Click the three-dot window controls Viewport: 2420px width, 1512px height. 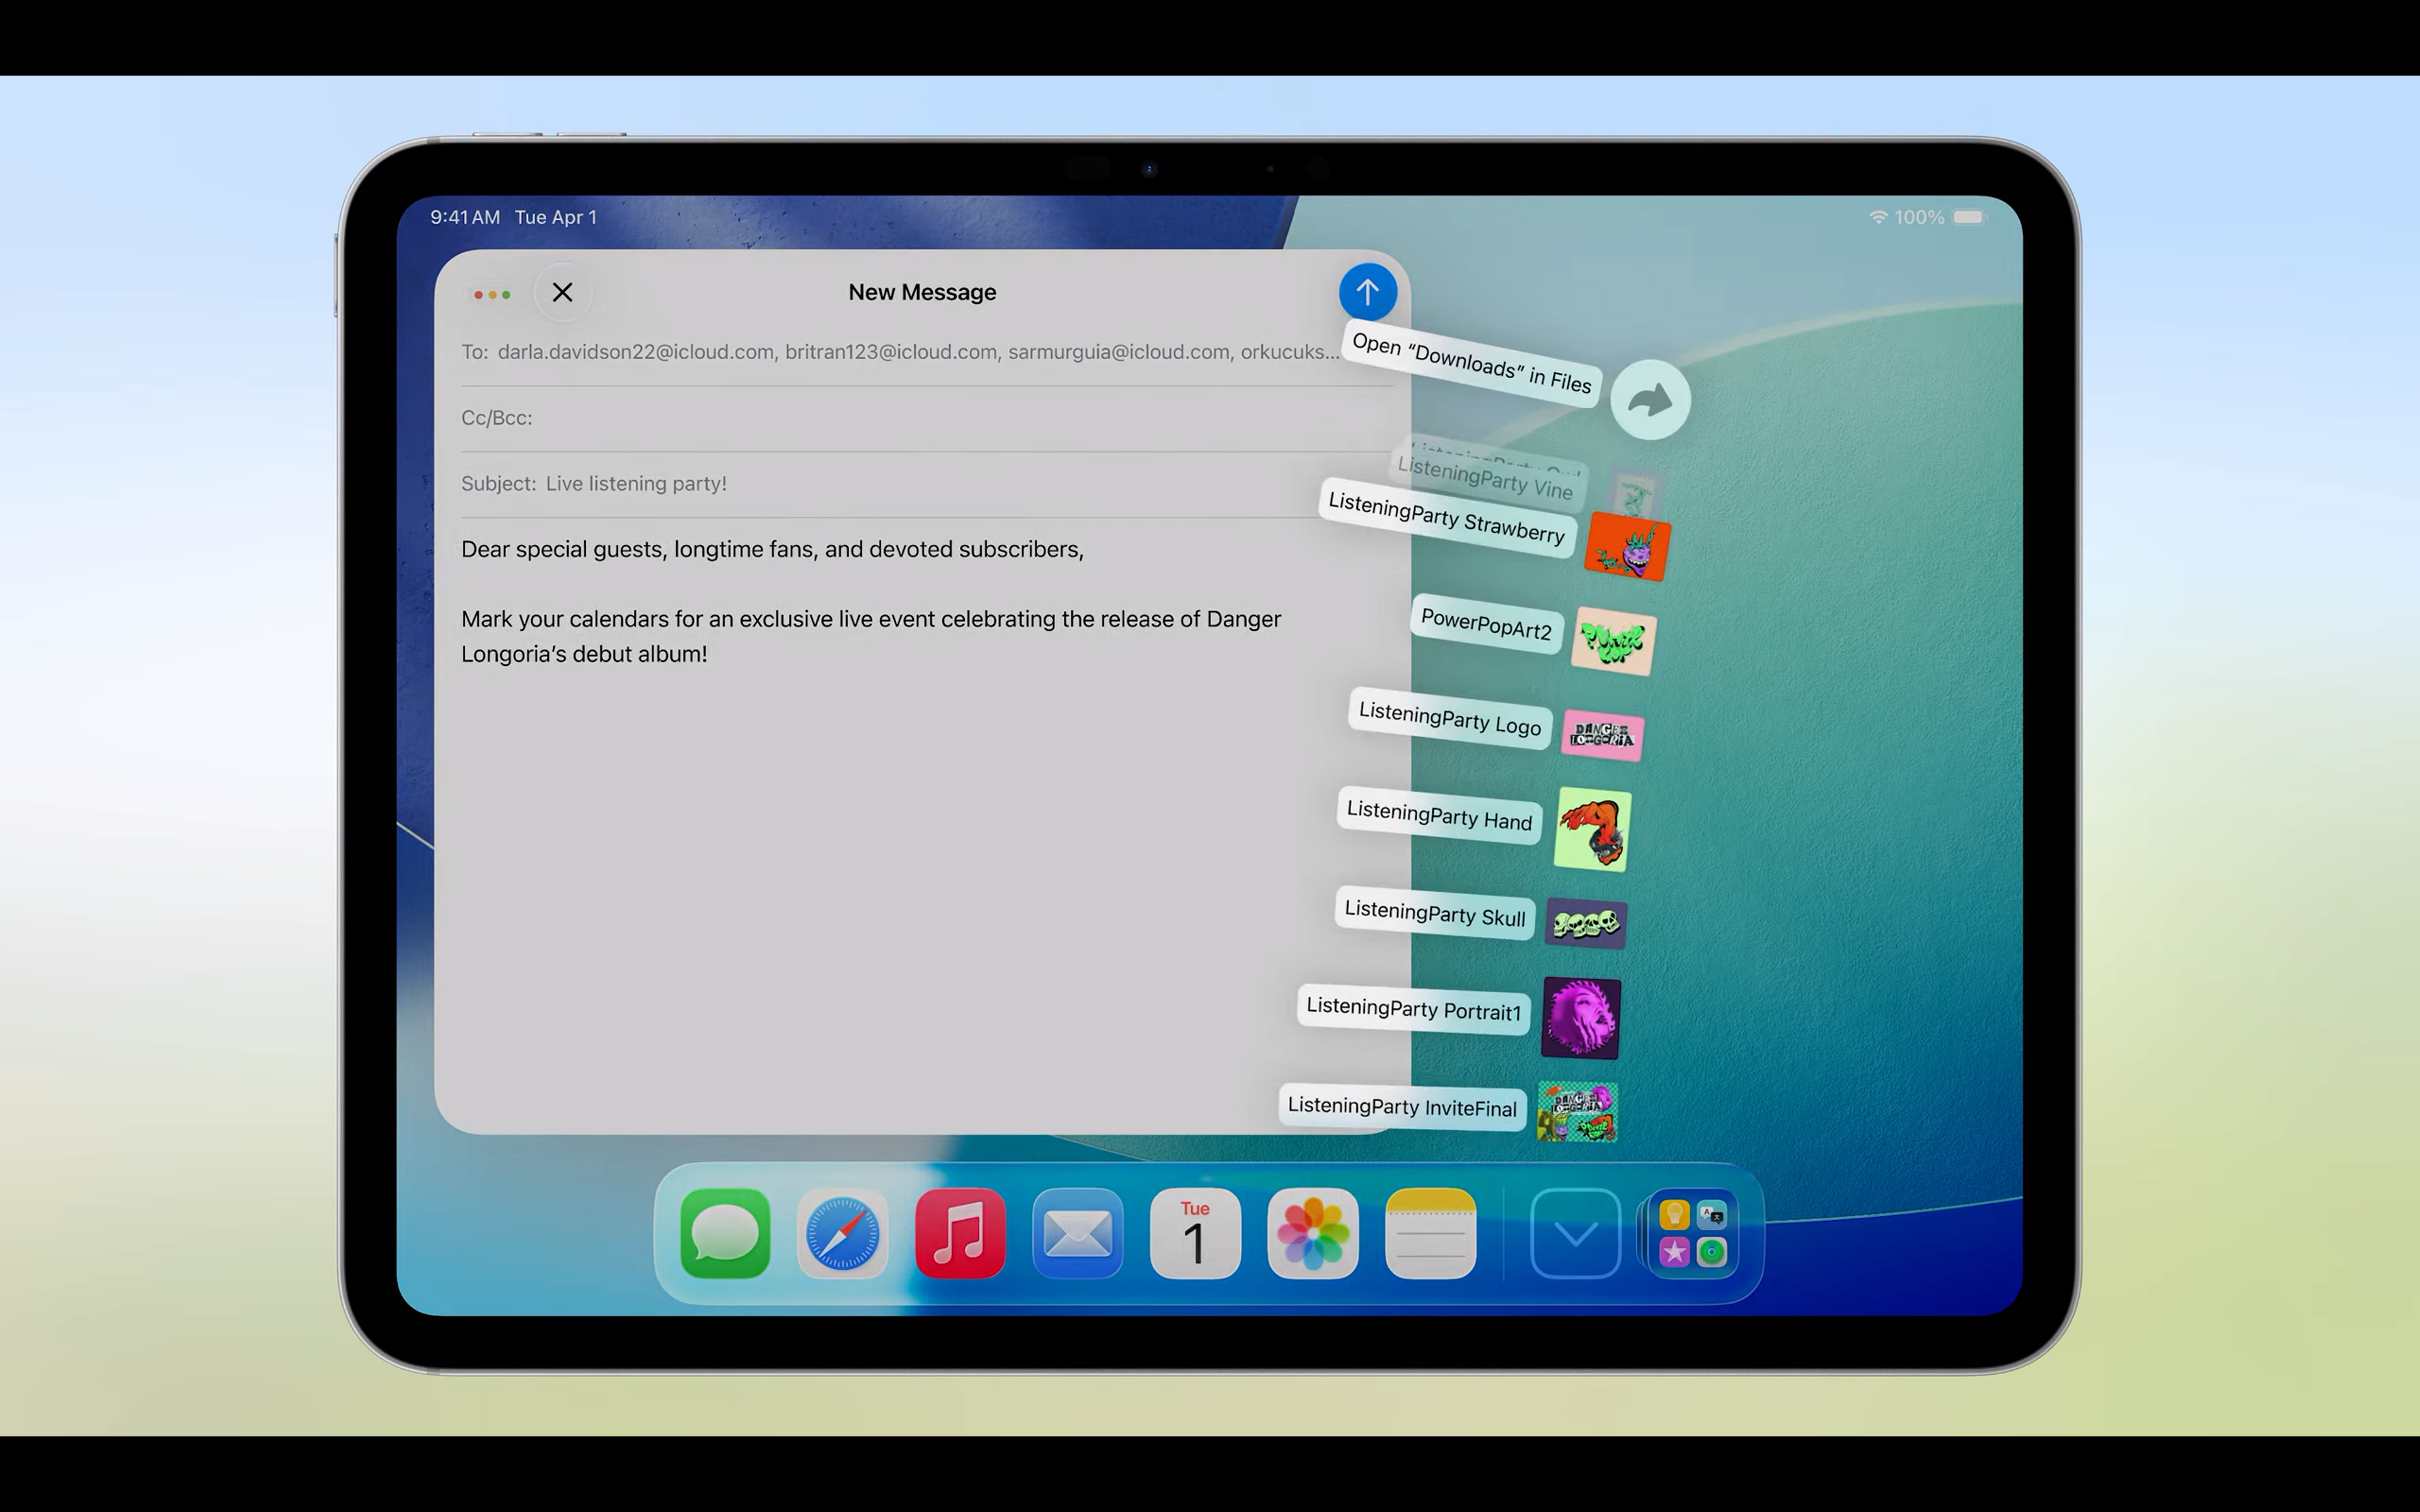[492, 294]
